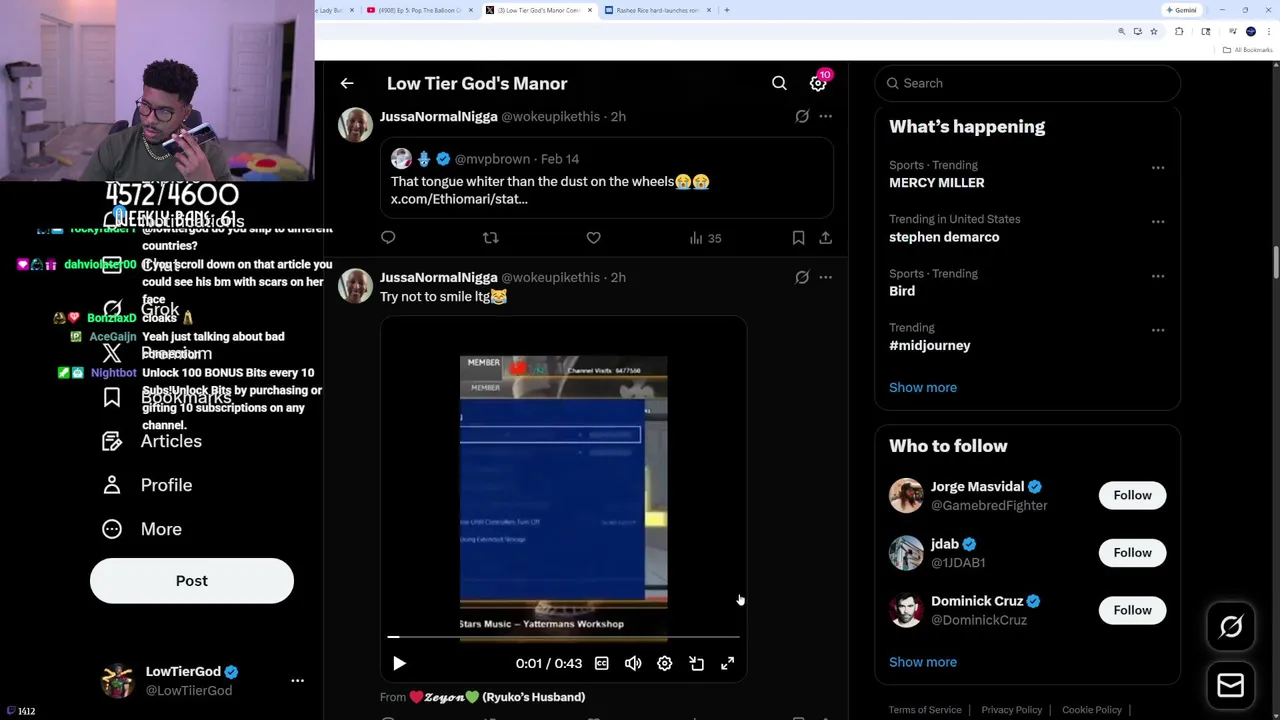Screen dimensions: 1280x720
Task: Open mvpbrown profile from quoted post
Action: tap(491, 159)
